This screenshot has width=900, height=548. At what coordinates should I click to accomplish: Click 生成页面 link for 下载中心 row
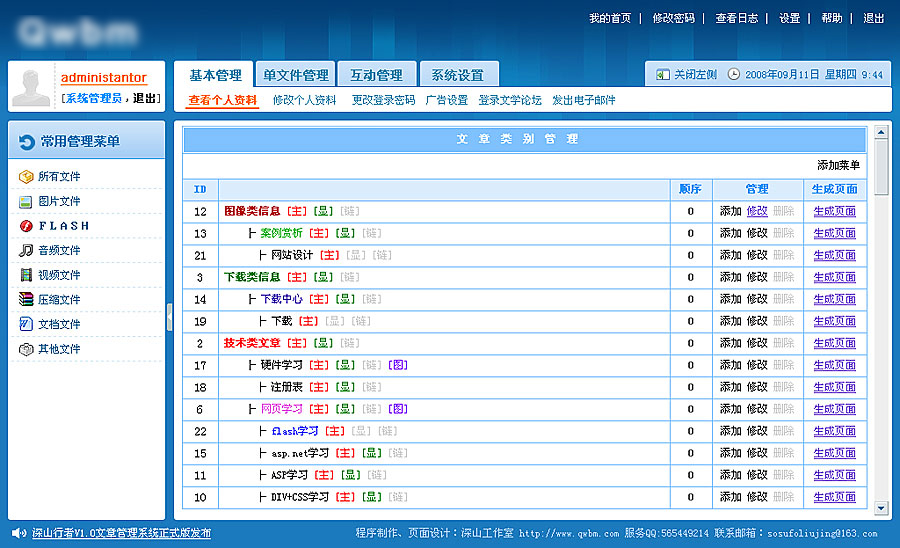click(x=834, y=299)
